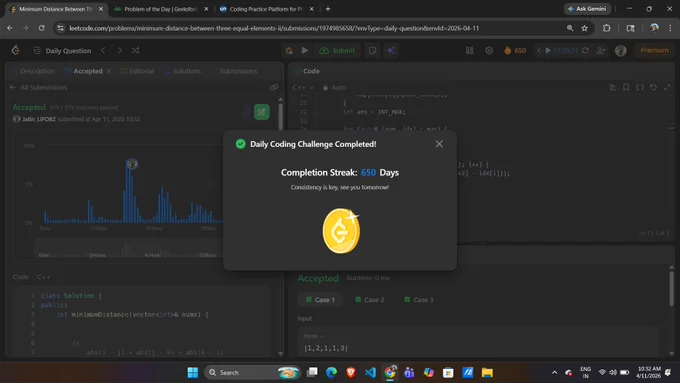The height and width of the screenshot is (383, 680).
Task: Open the Premium link
Action: tap(654, 50)
